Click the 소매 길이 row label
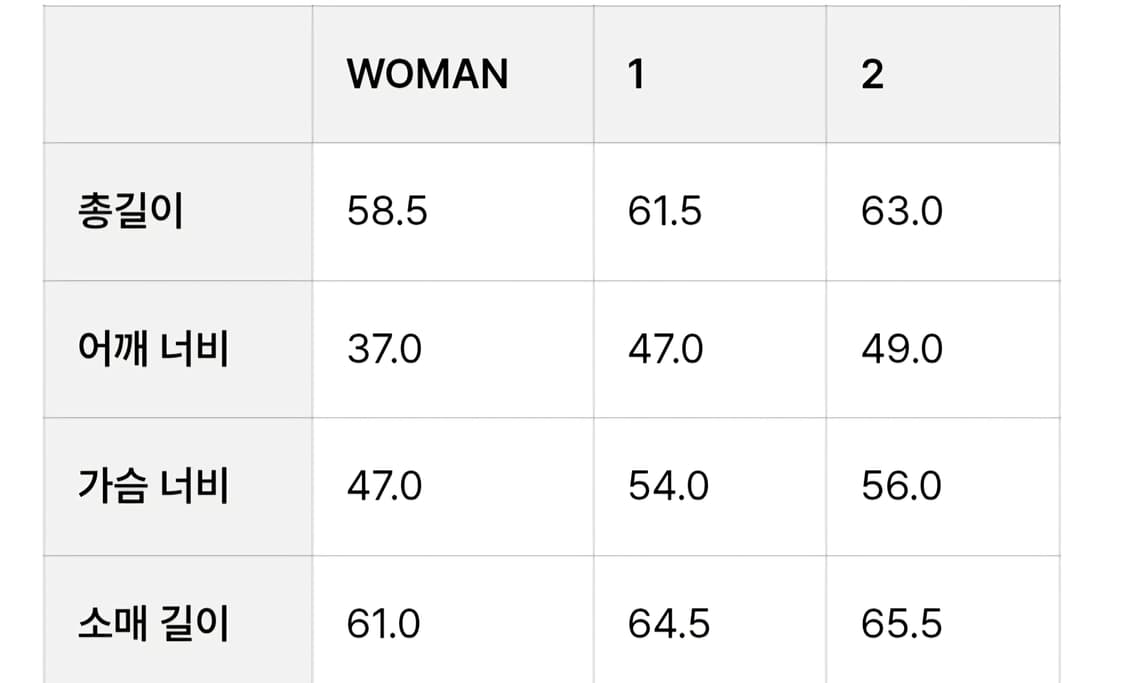 pos(153,624)
